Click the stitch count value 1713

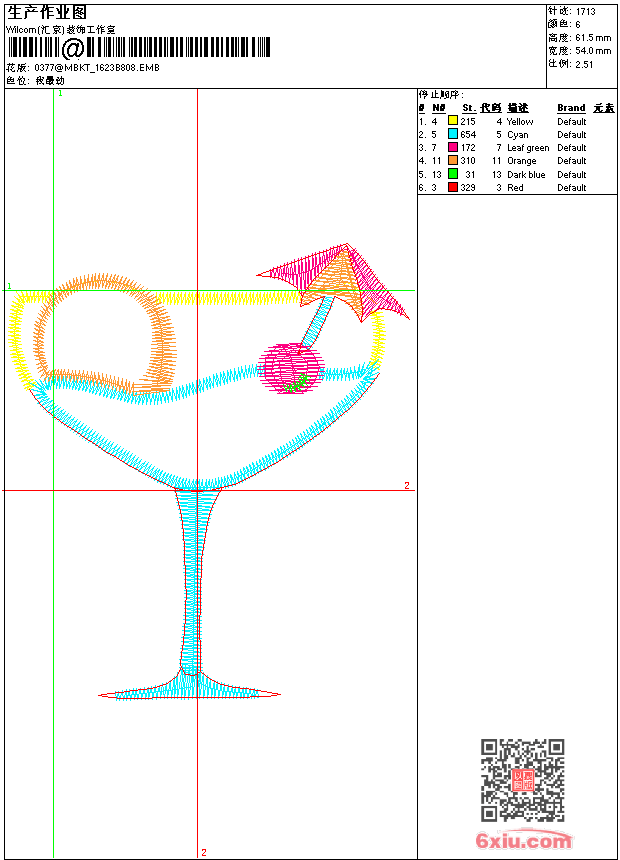[x=585, y=12]
